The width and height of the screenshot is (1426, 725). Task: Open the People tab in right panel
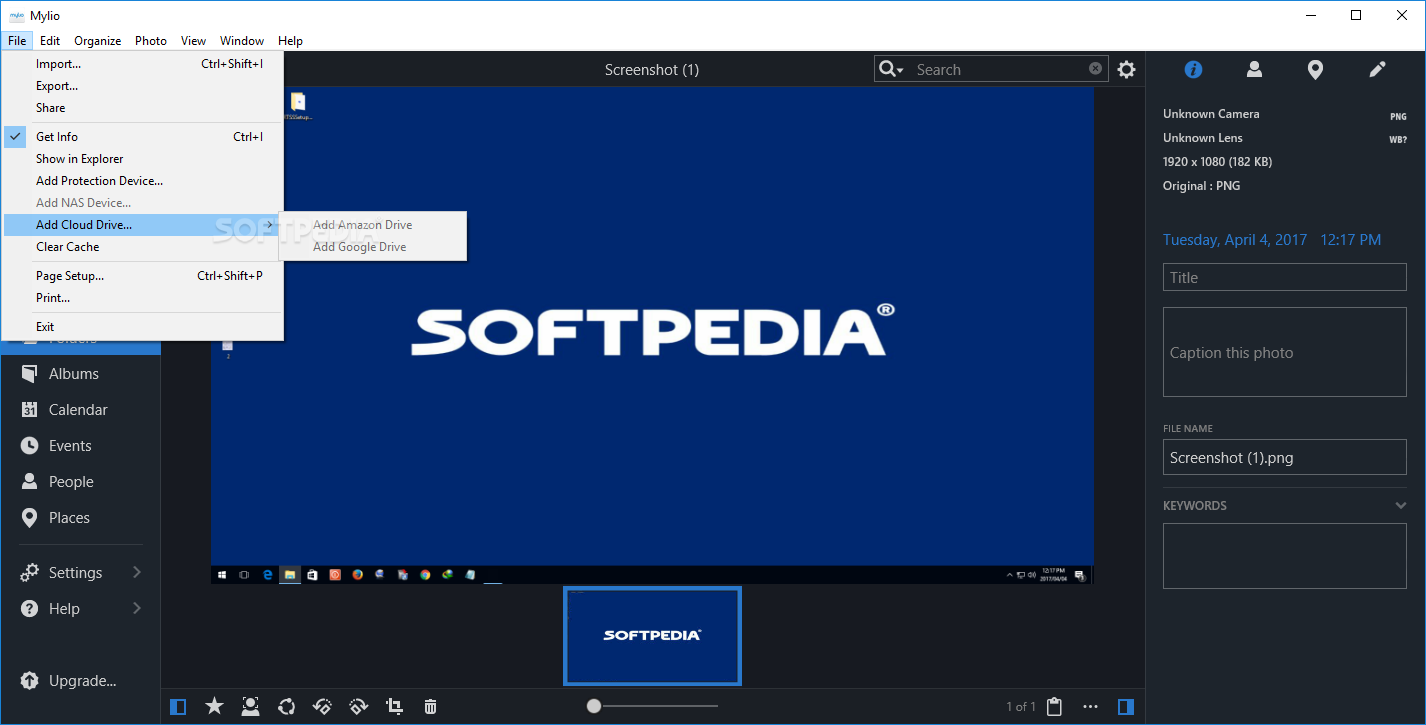click(1254, 69)
